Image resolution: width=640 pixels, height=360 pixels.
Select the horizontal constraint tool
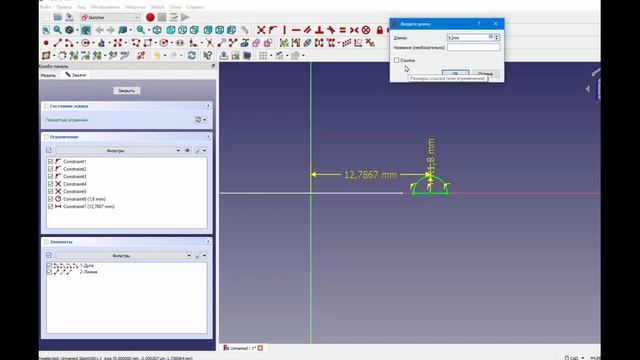point(296,30)
